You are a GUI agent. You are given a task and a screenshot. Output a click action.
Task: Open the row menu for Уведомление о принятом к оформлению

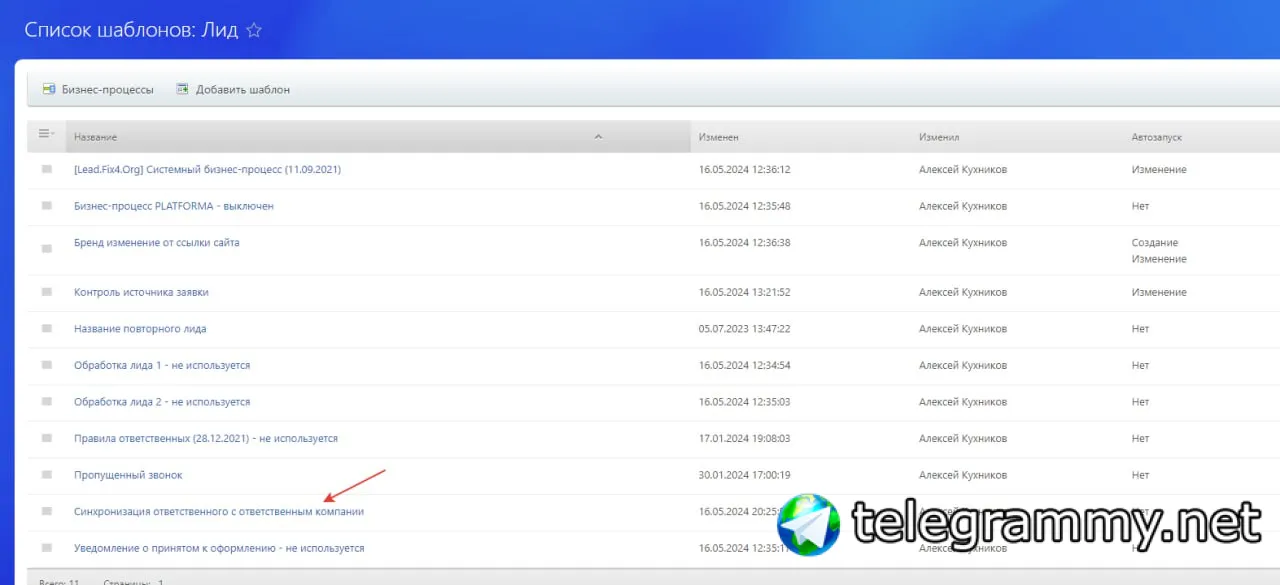(46, 548)
